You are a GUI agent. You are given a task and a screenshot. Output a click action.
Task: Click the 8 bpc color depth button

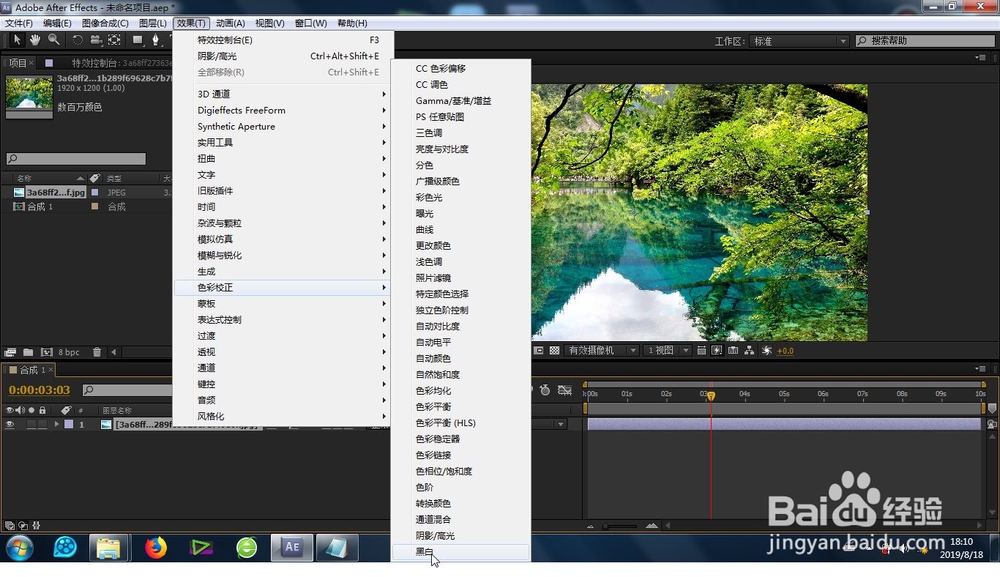69,352
